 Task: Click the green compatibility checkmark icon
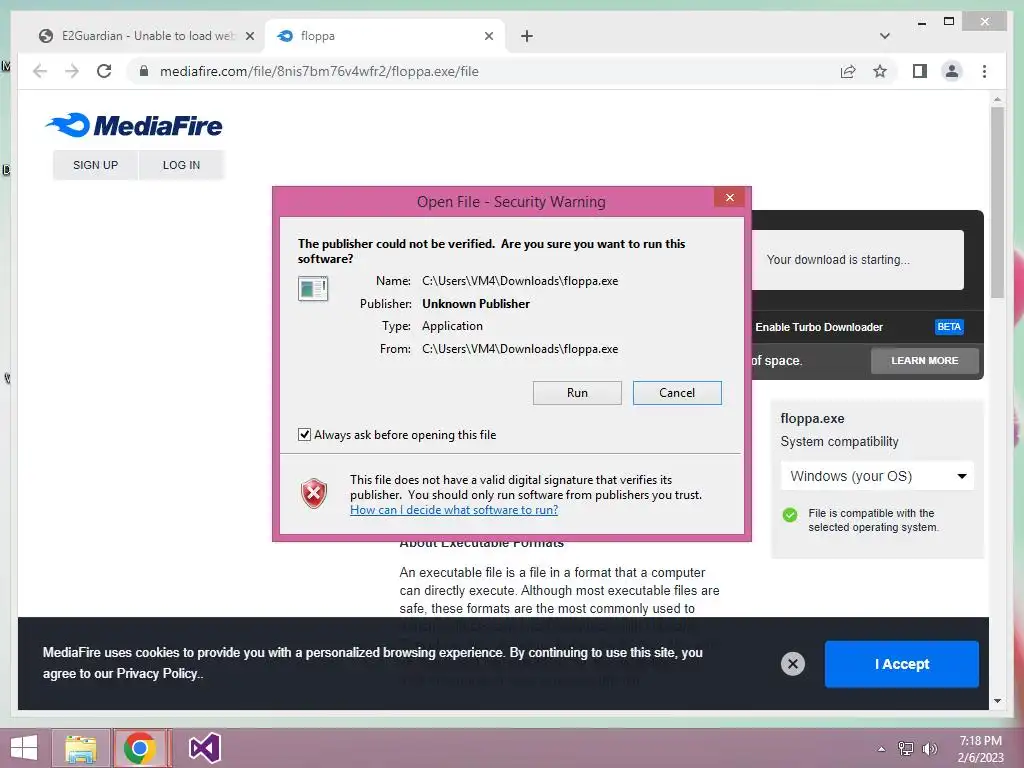[790, 515]
